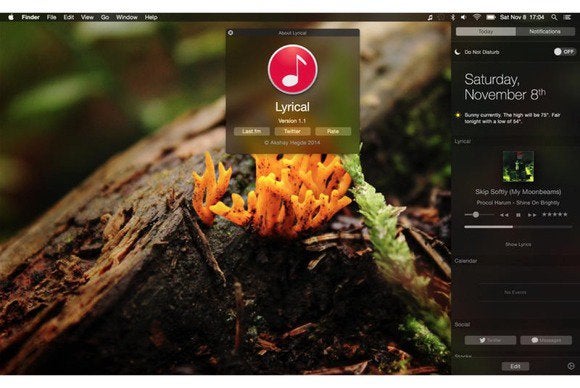
Task: Open Notification Center settings gear icon
Action: pos(571,366)
